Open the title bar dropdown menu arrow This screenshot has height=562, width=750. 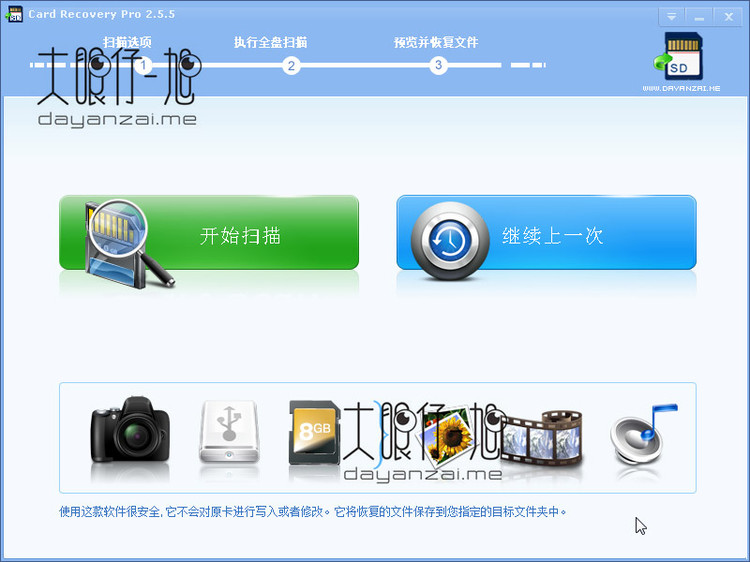[x=672, y=17]
